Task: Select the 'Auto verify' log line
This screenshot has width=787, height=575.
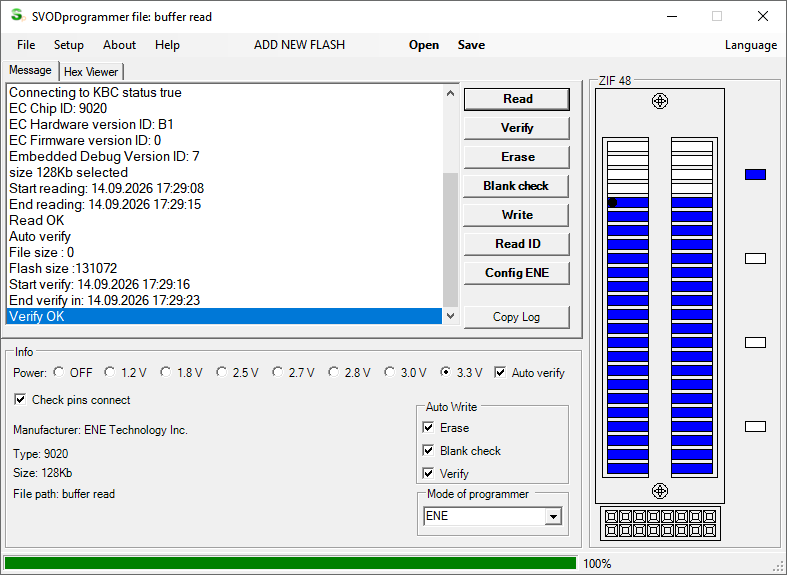Action: coord(224,236)
